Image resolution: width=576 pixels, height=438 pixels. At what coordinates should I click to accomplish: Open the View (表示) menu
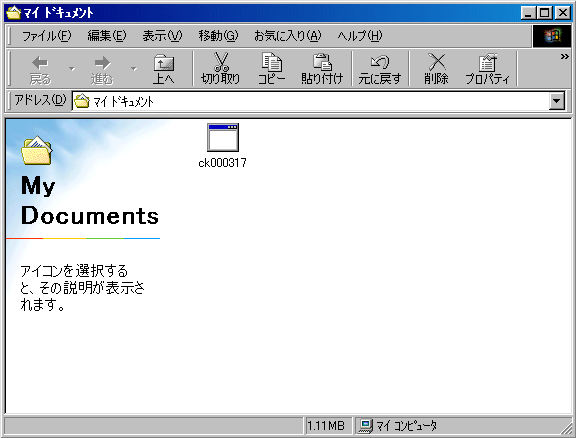click(162, 36)
